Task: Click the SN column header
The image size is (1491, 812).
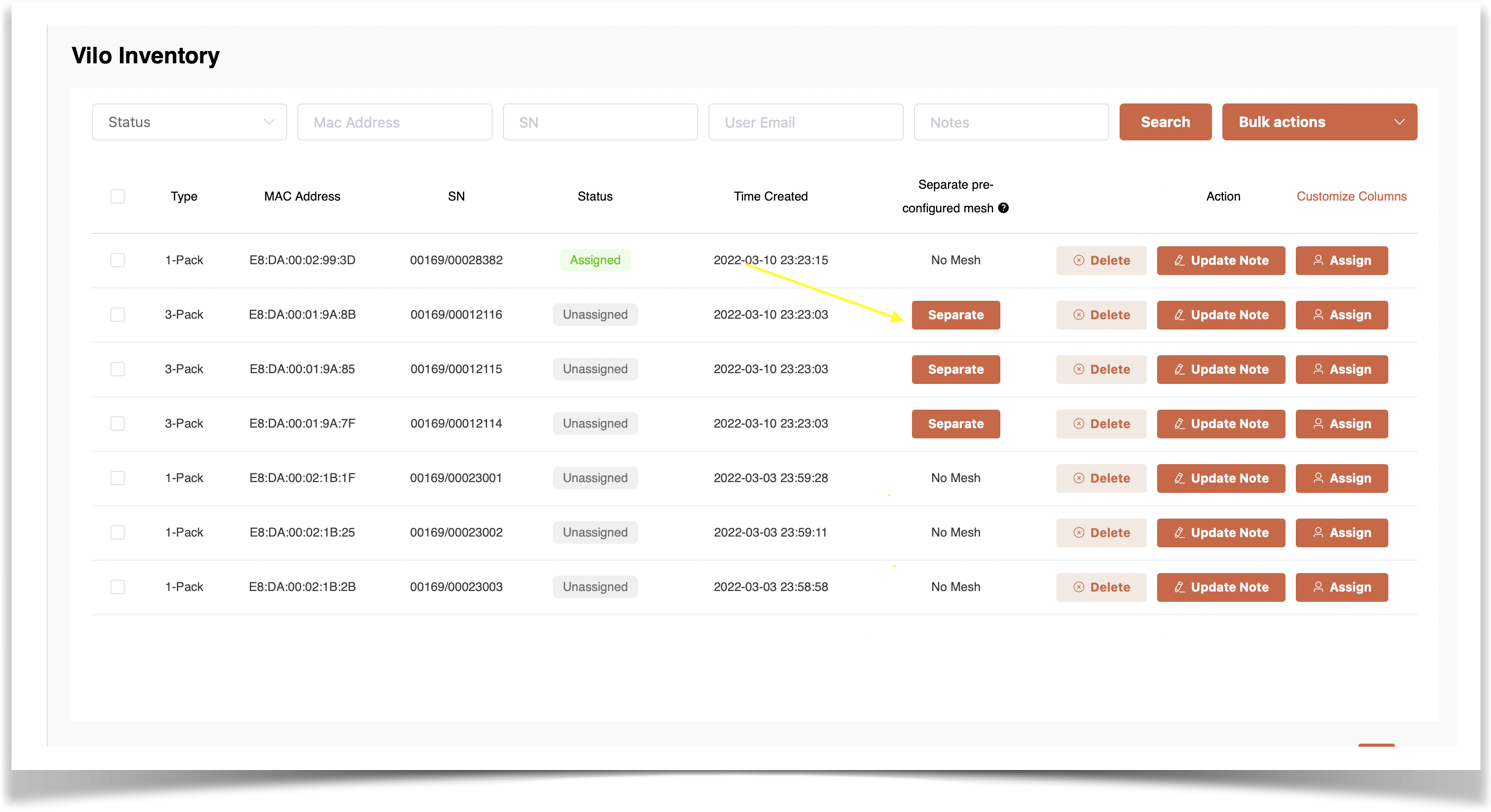Action: 456,196
